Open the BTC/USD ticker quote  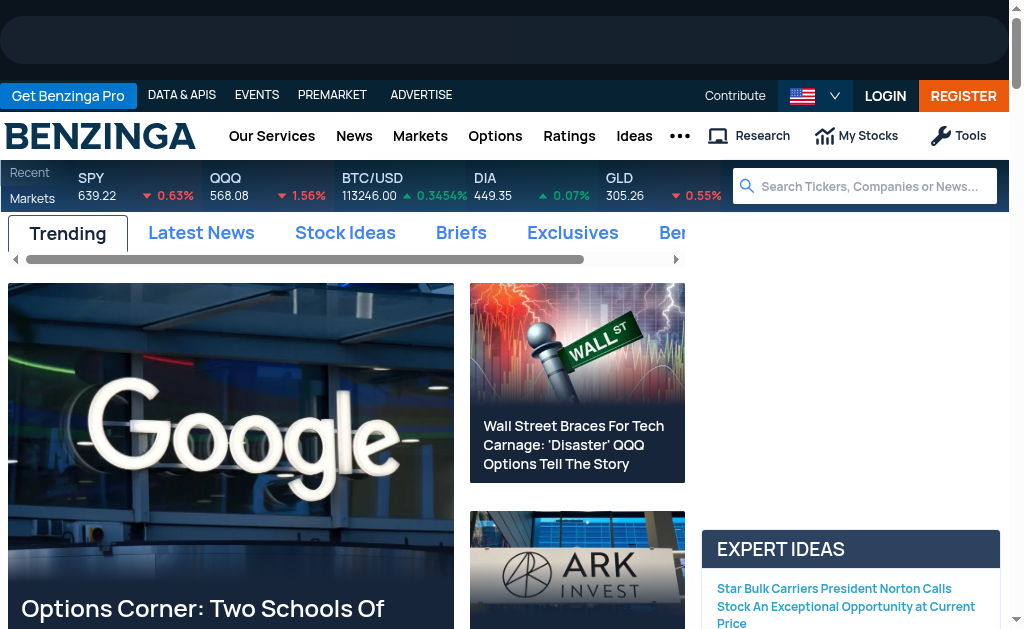click(x=403, y=187)
